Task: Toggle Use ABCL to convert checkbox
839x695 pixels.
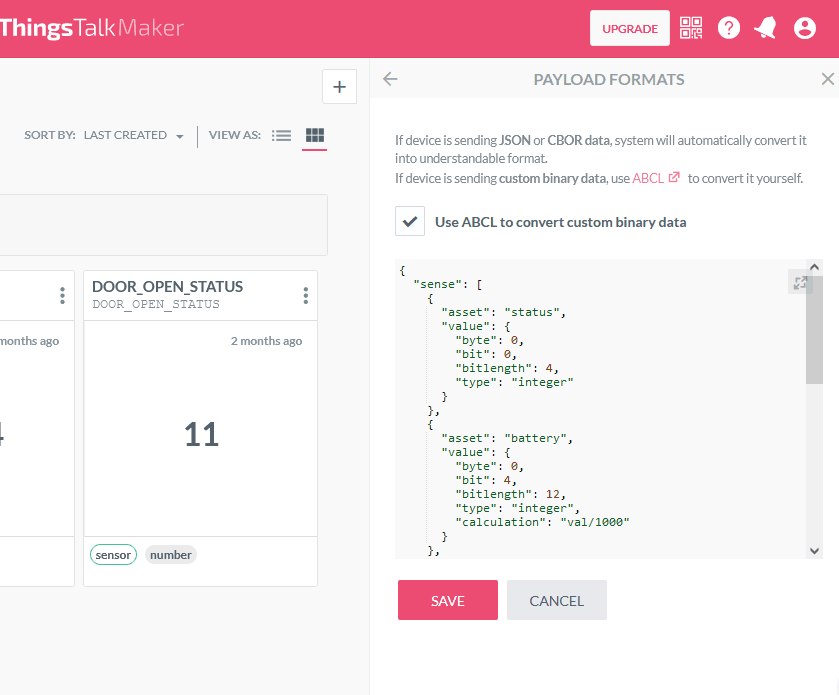Action: pyautogui.click(x=410, y=221)
